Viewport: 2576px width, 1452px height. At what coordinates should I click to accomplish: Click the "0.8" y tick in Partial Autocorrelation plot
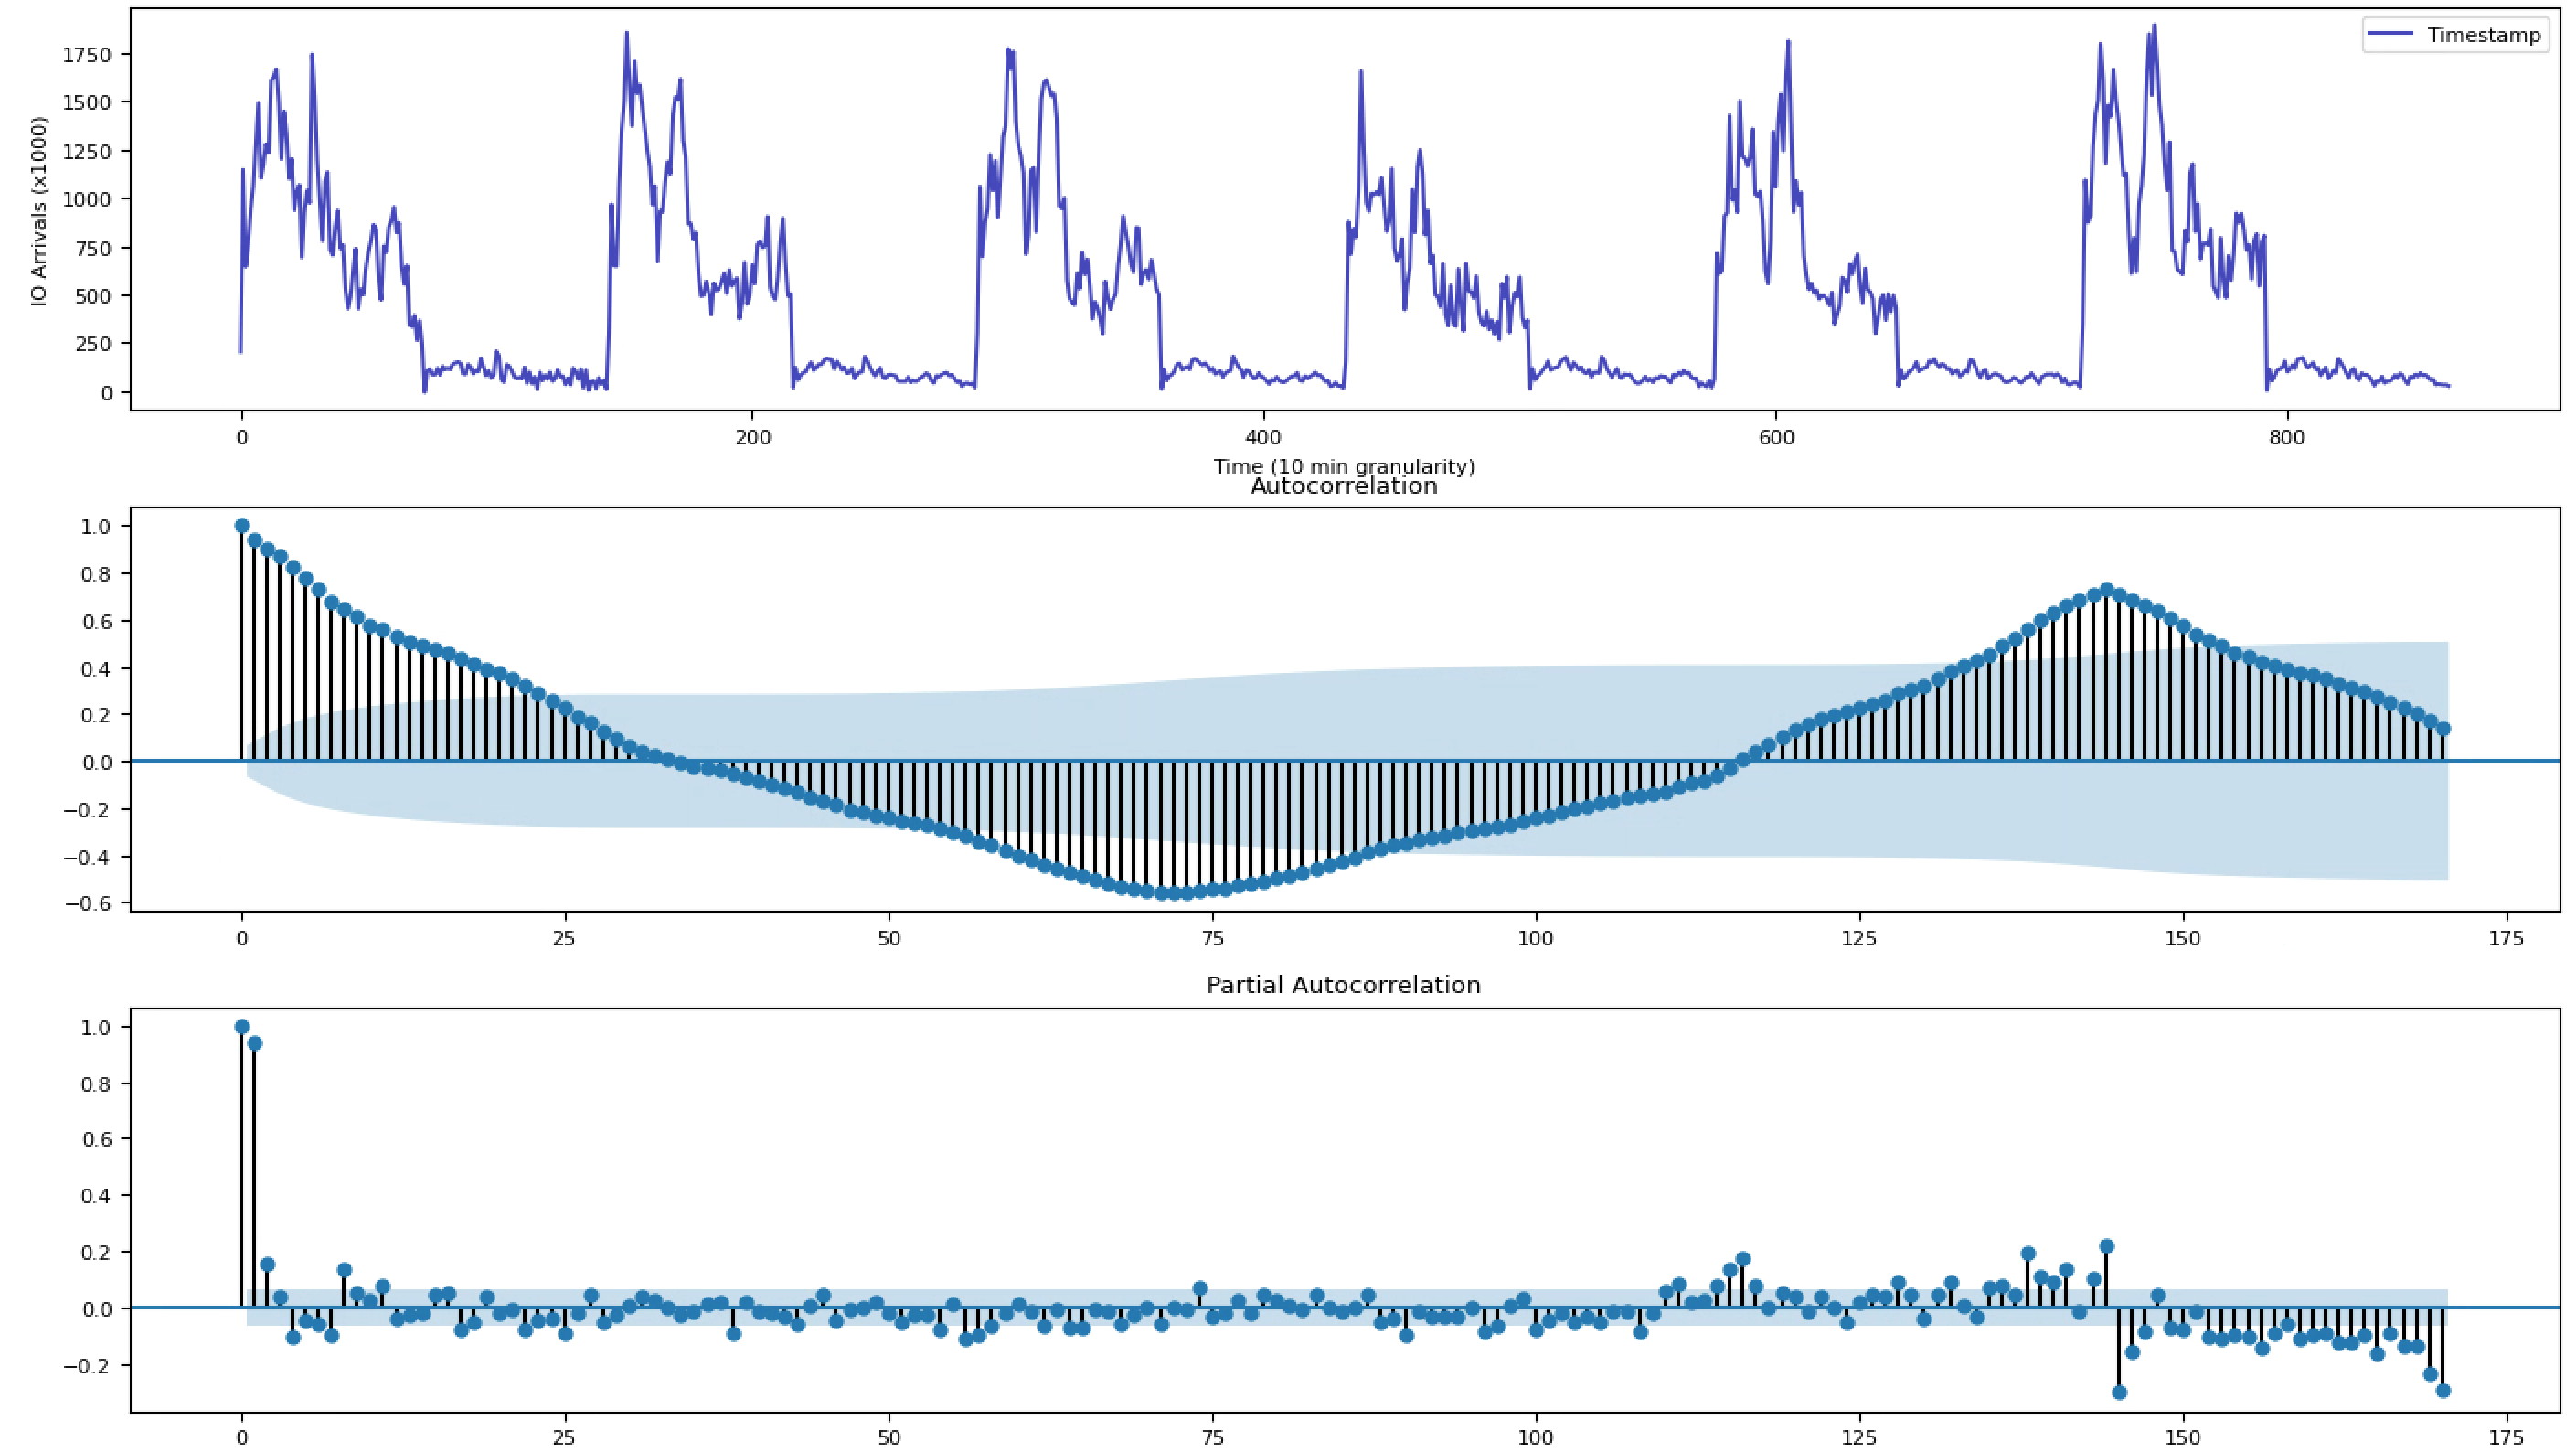pyautogui.click(x=94, y=1083)
